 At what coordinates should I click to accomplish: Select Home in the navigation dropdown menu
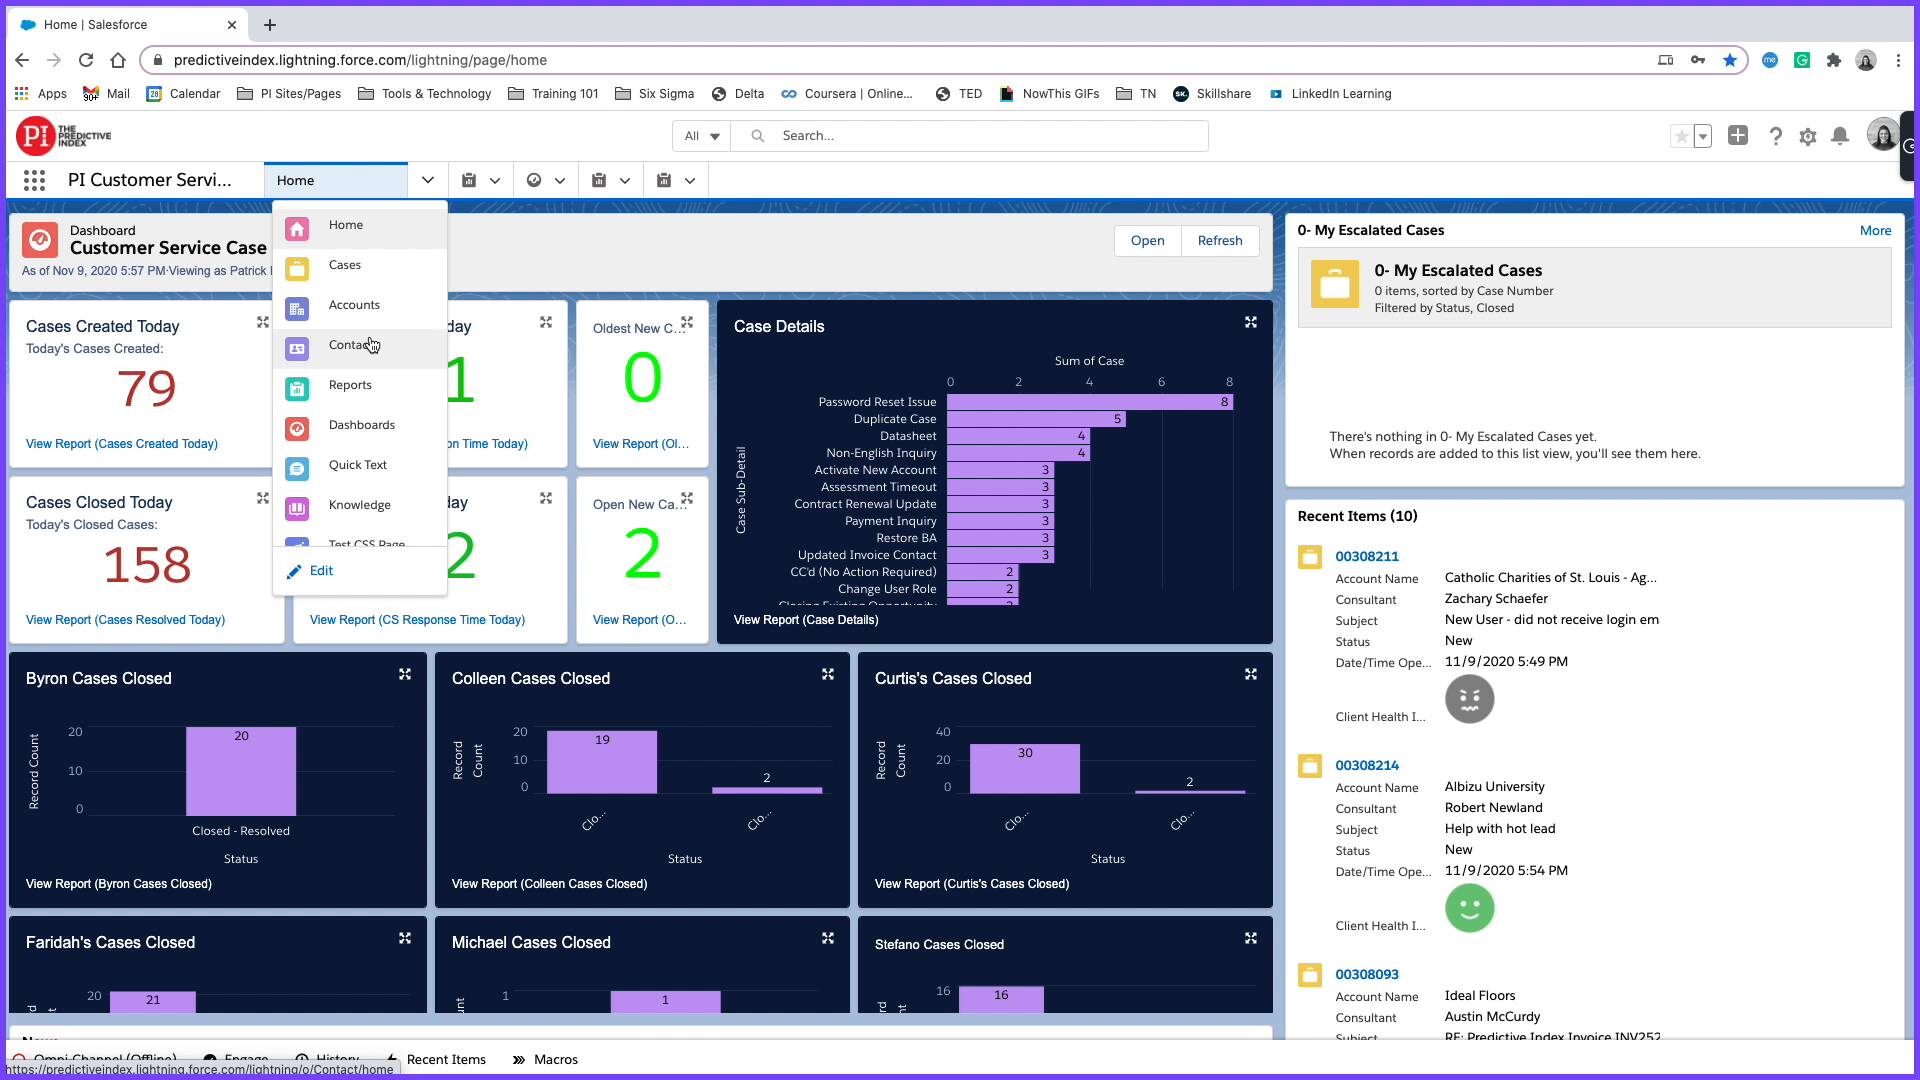(x=360, y=226)
